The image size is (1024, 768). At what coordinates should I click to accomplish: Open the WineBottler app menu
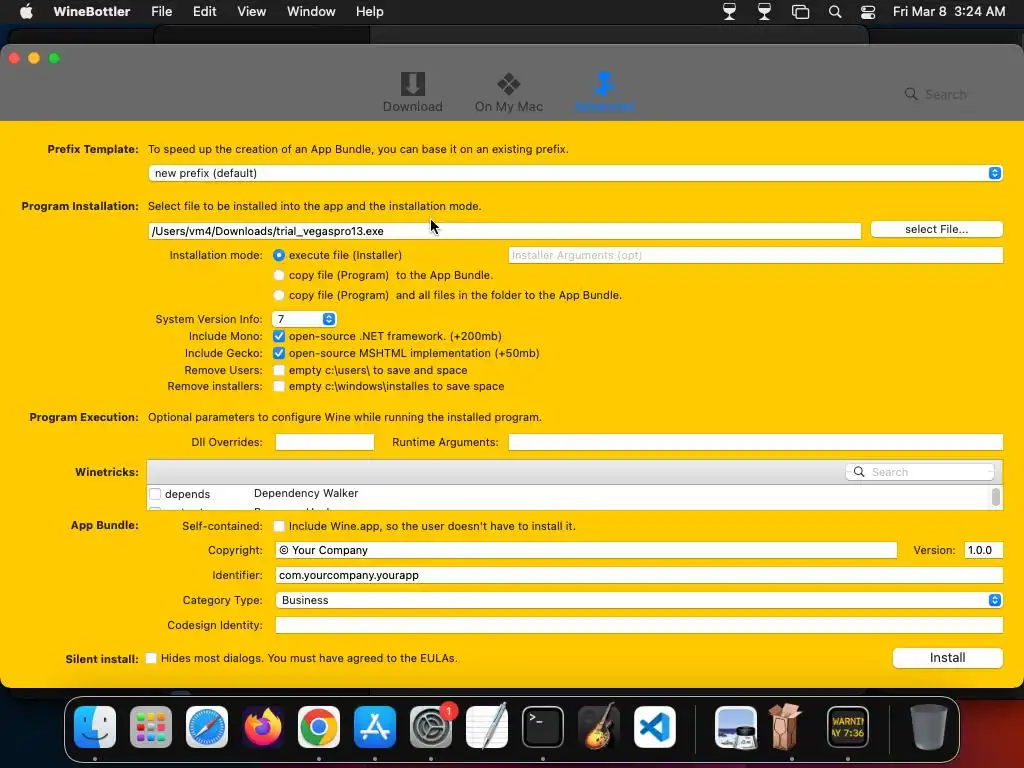[x=91, y=11]
